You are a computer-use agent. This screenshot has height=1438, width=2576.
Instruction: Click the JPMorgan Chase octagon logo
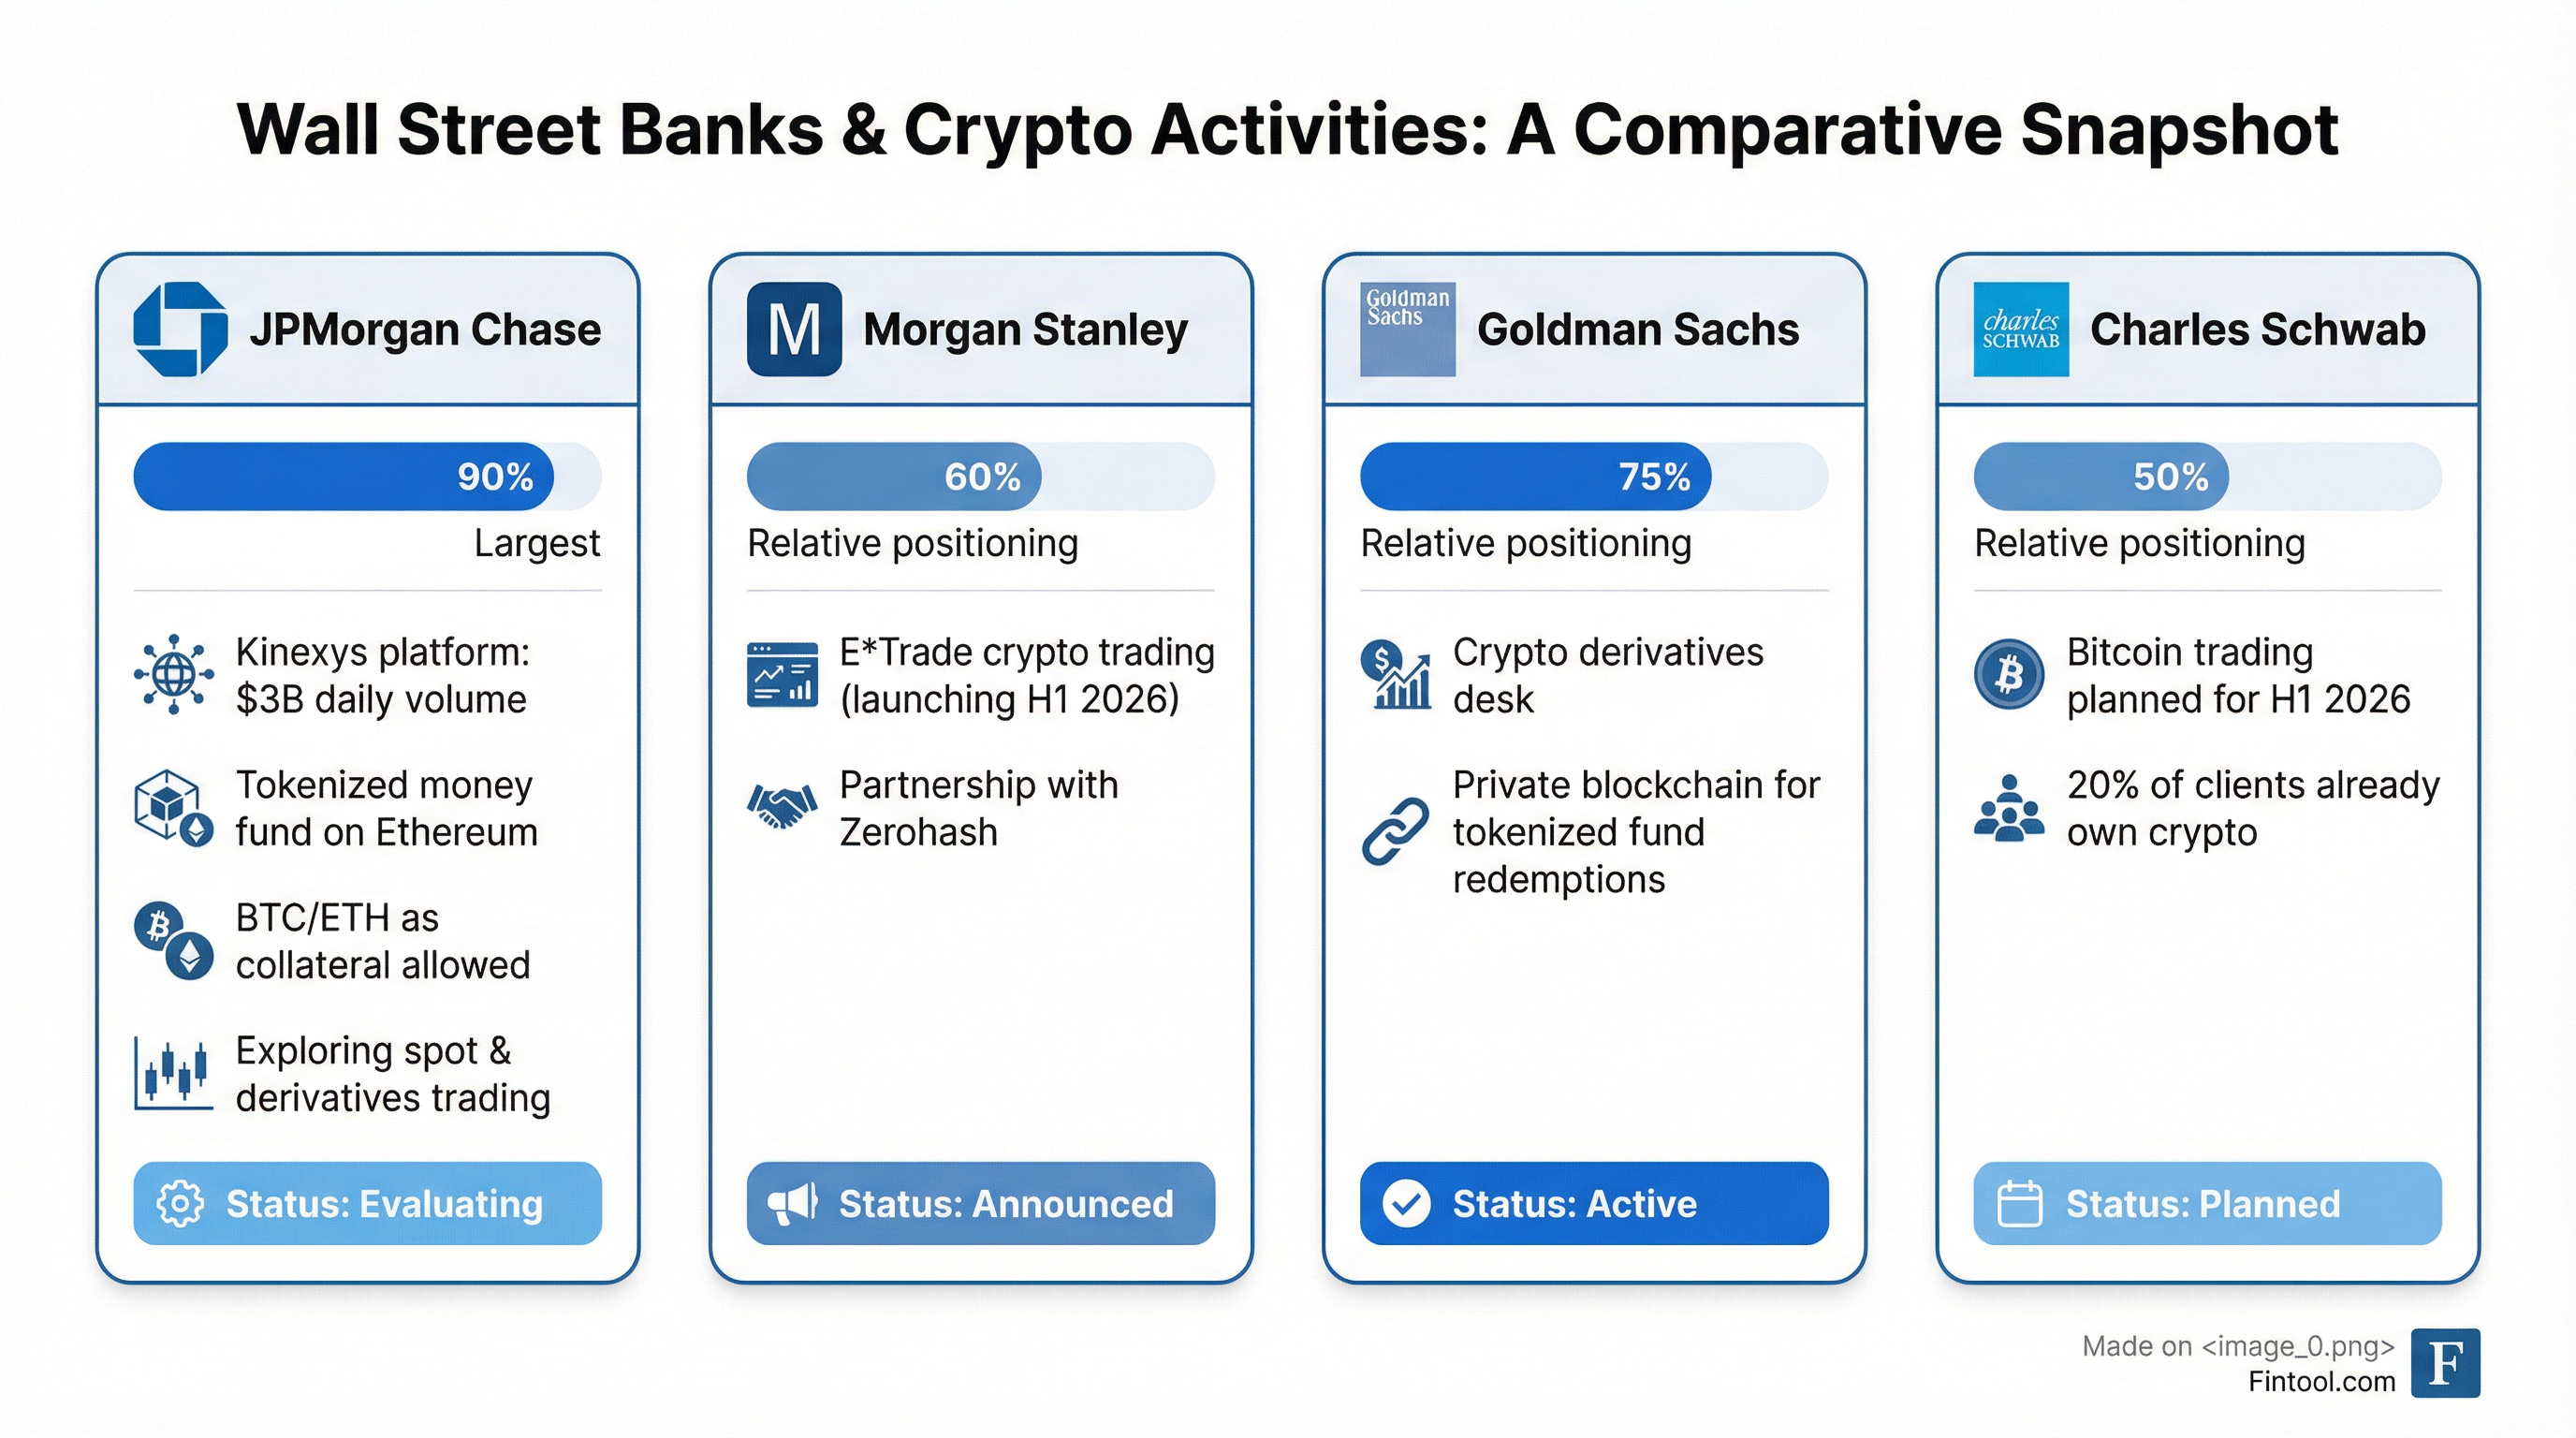[180, 329]
